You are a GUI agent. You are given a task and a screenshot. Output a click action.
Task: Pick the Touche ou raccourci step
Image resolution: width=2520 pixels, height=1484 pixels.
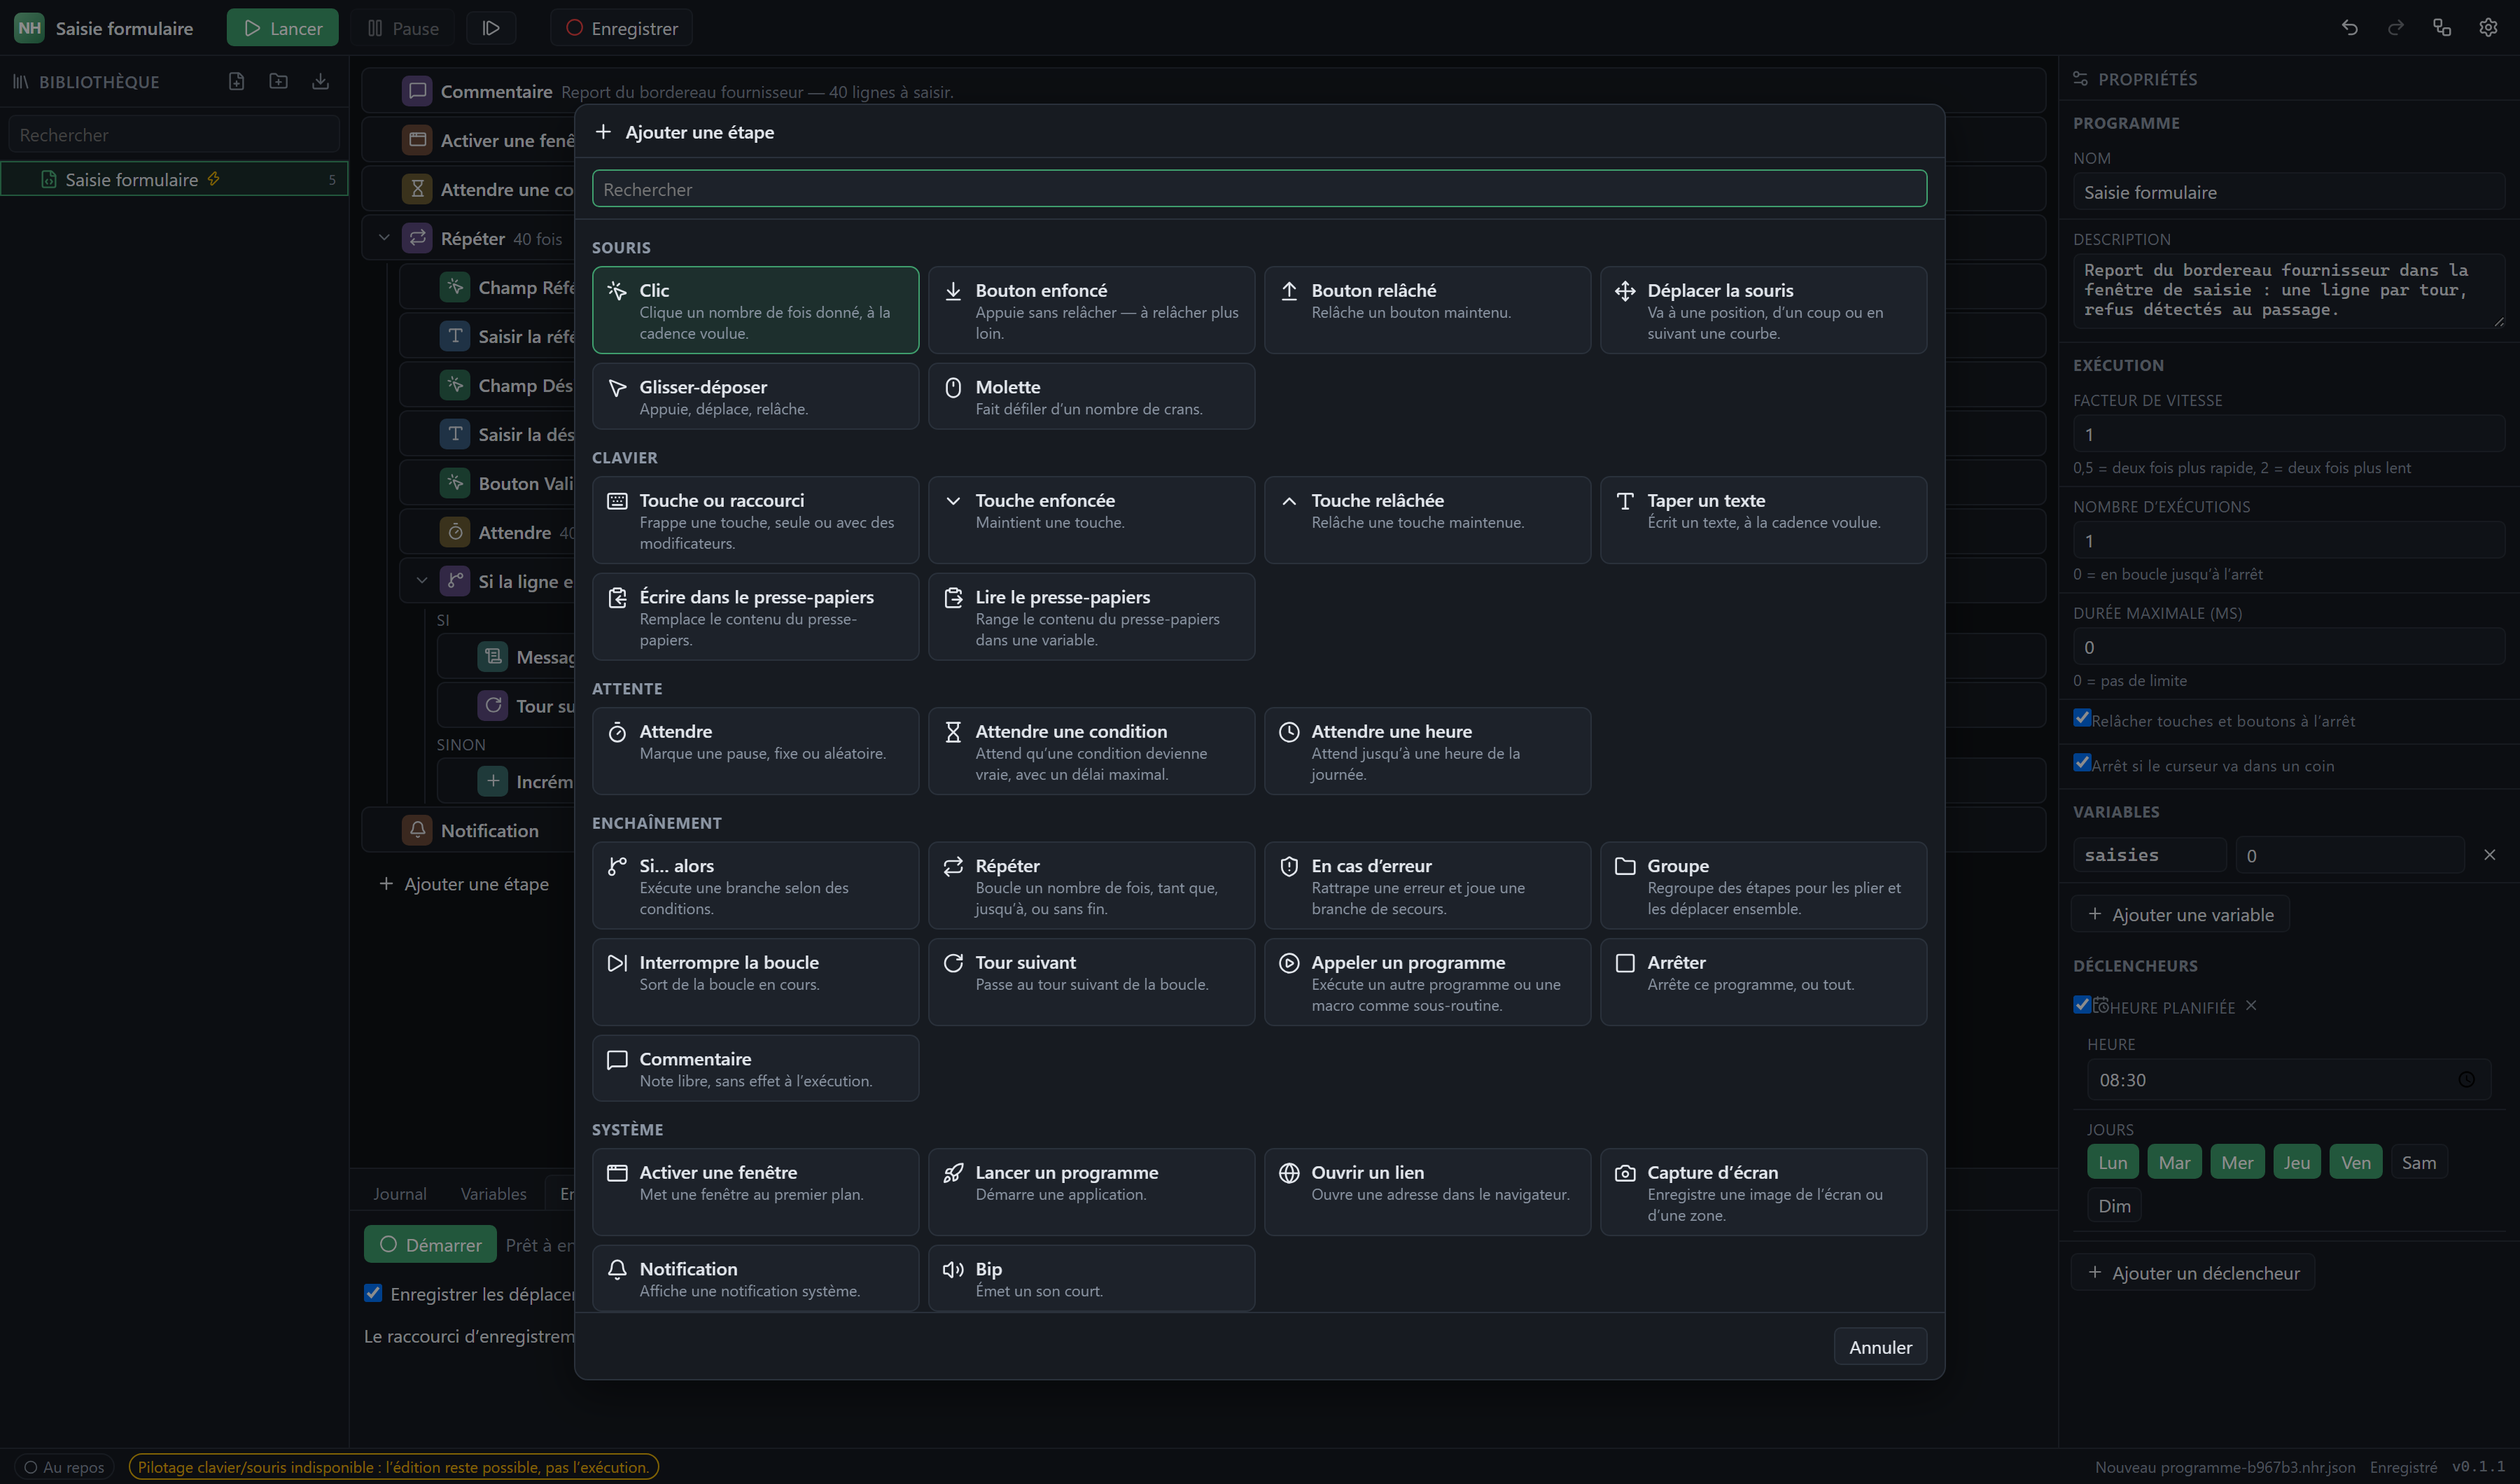click(x=755, y=520)
